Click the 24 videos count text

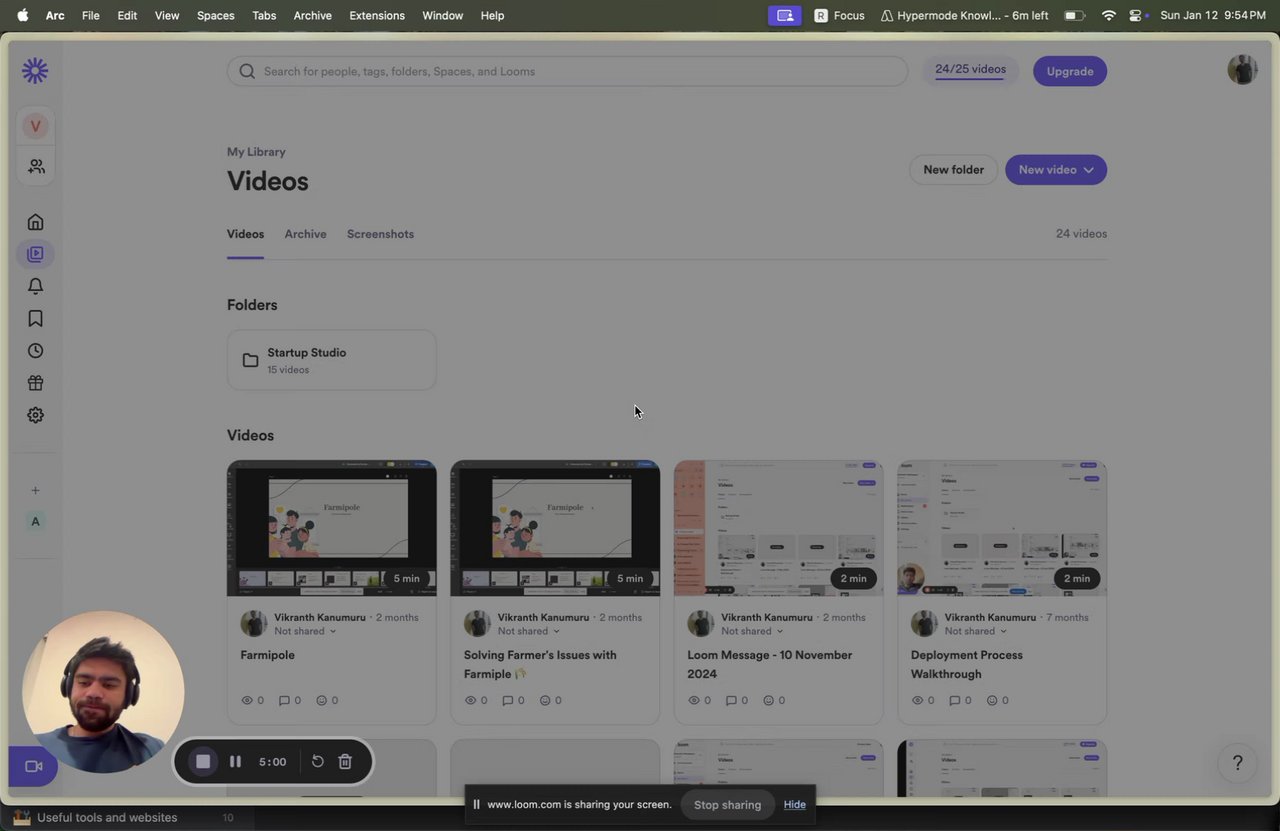click(1081, 234)
